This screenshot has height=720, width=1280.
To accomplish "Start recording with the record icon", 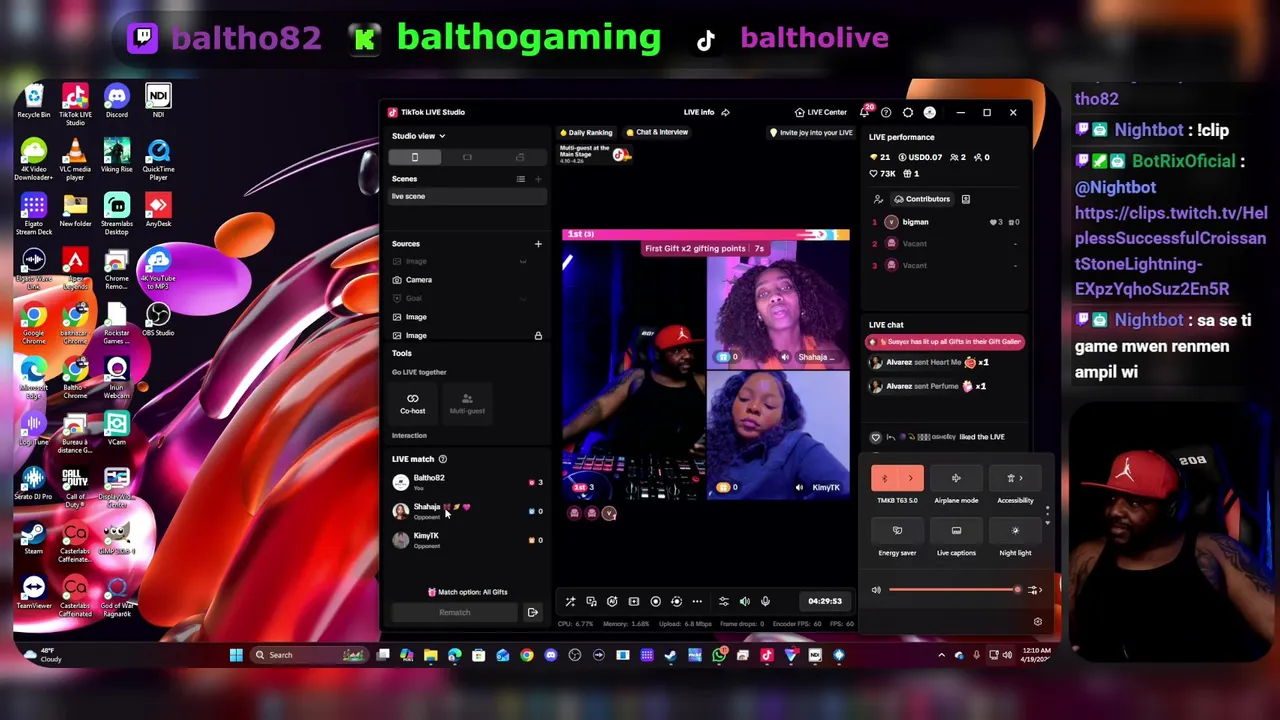I will coord(656,602).
